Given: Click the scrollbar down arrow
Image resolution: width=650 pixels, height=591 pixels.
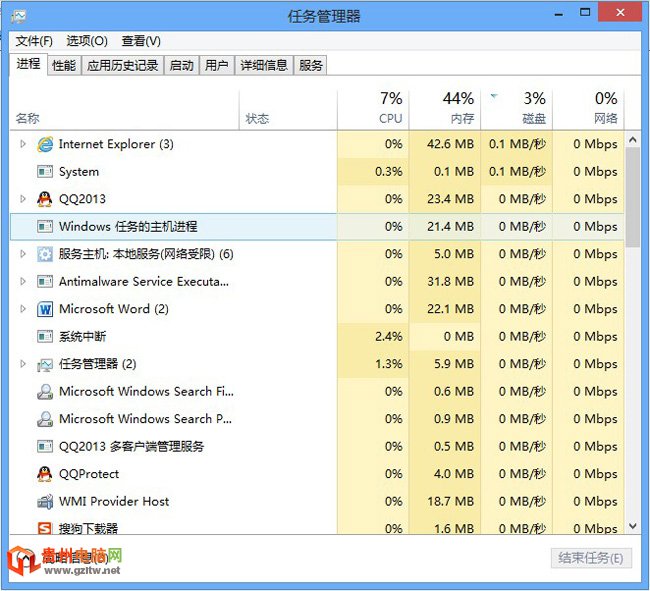Looking at the screenshot, I should tap(633, 526).
